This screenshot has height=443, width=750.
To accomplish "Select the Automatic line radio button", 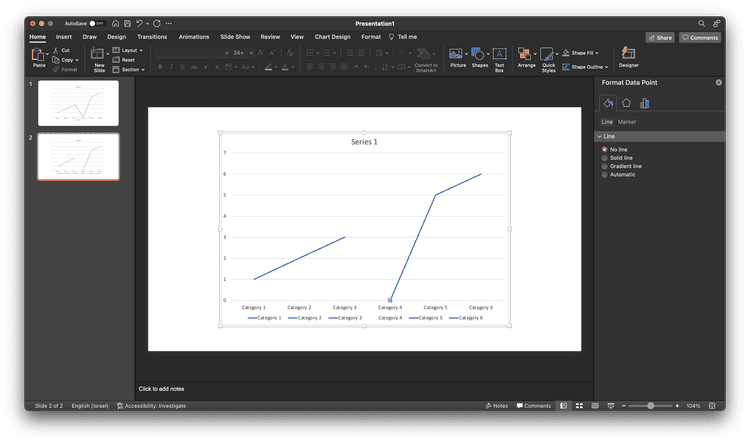I will [605, 175].
